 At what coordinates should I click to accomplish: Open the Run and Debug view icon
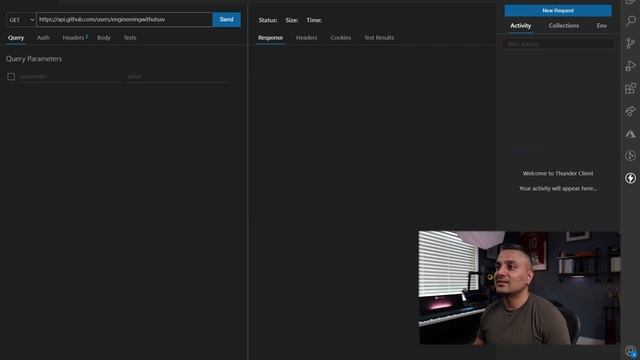pyautogui.click(x=631, y=65)
